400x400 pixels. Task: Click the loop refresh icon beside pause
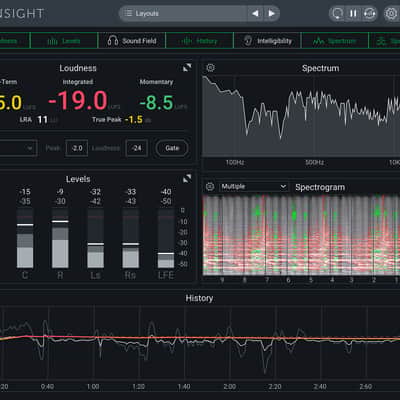tap(369, 14)
